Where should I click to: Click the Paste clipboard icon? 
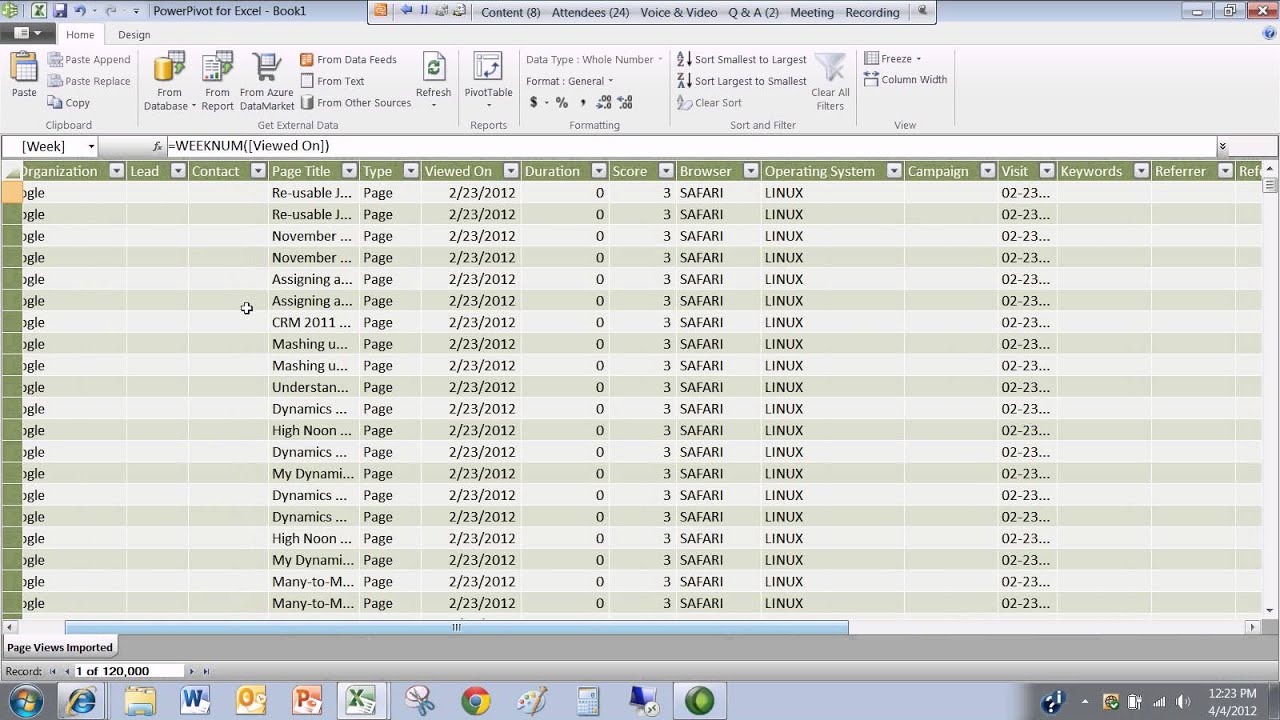24,69
